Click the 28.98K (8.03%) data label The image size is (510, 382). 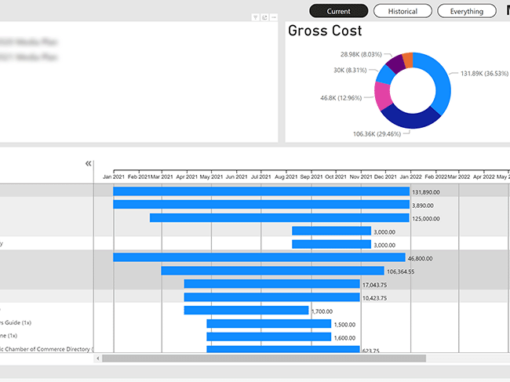(361, 54)
